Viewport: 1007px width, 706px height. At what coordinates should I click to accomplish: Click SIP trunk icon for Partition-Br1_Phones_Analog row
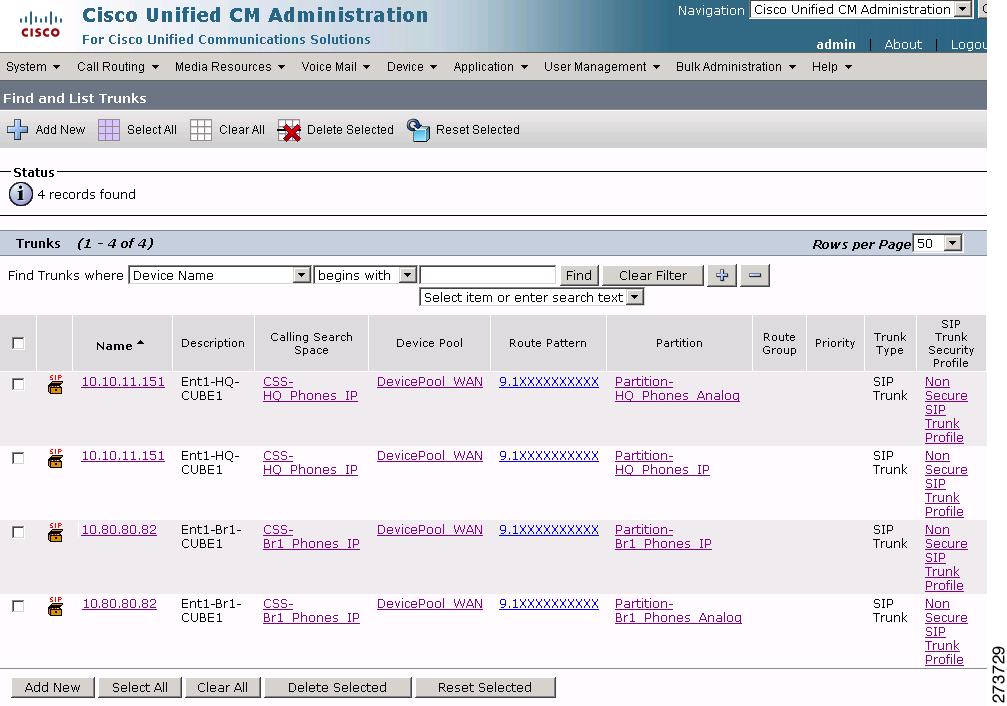(x=56, y=606)
